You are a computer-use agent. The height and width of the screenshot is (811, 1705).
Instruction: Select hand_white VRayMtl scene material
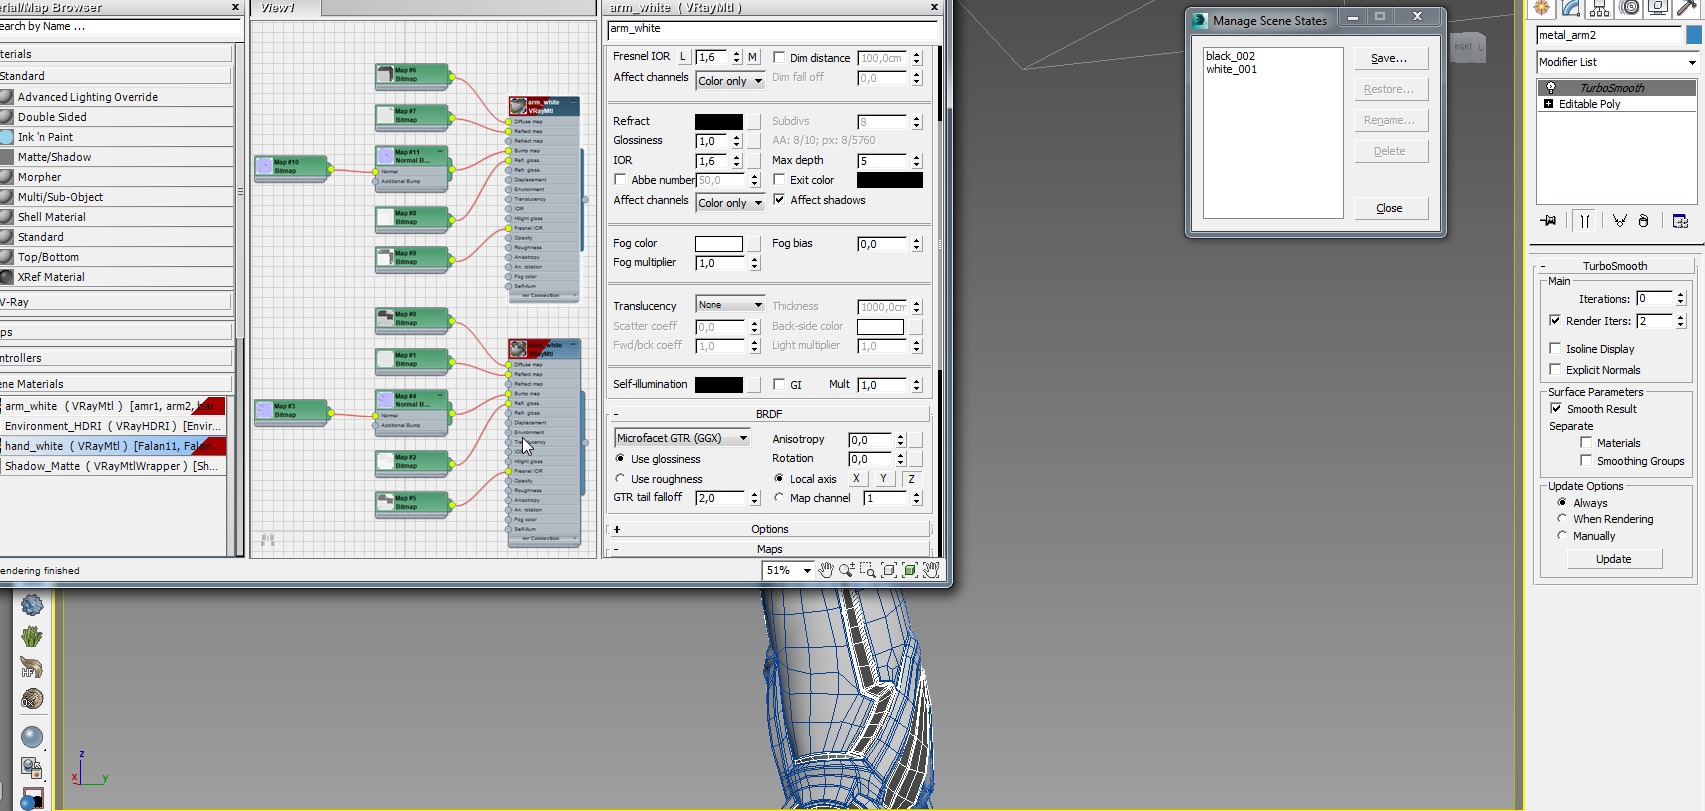pos(112,446)
